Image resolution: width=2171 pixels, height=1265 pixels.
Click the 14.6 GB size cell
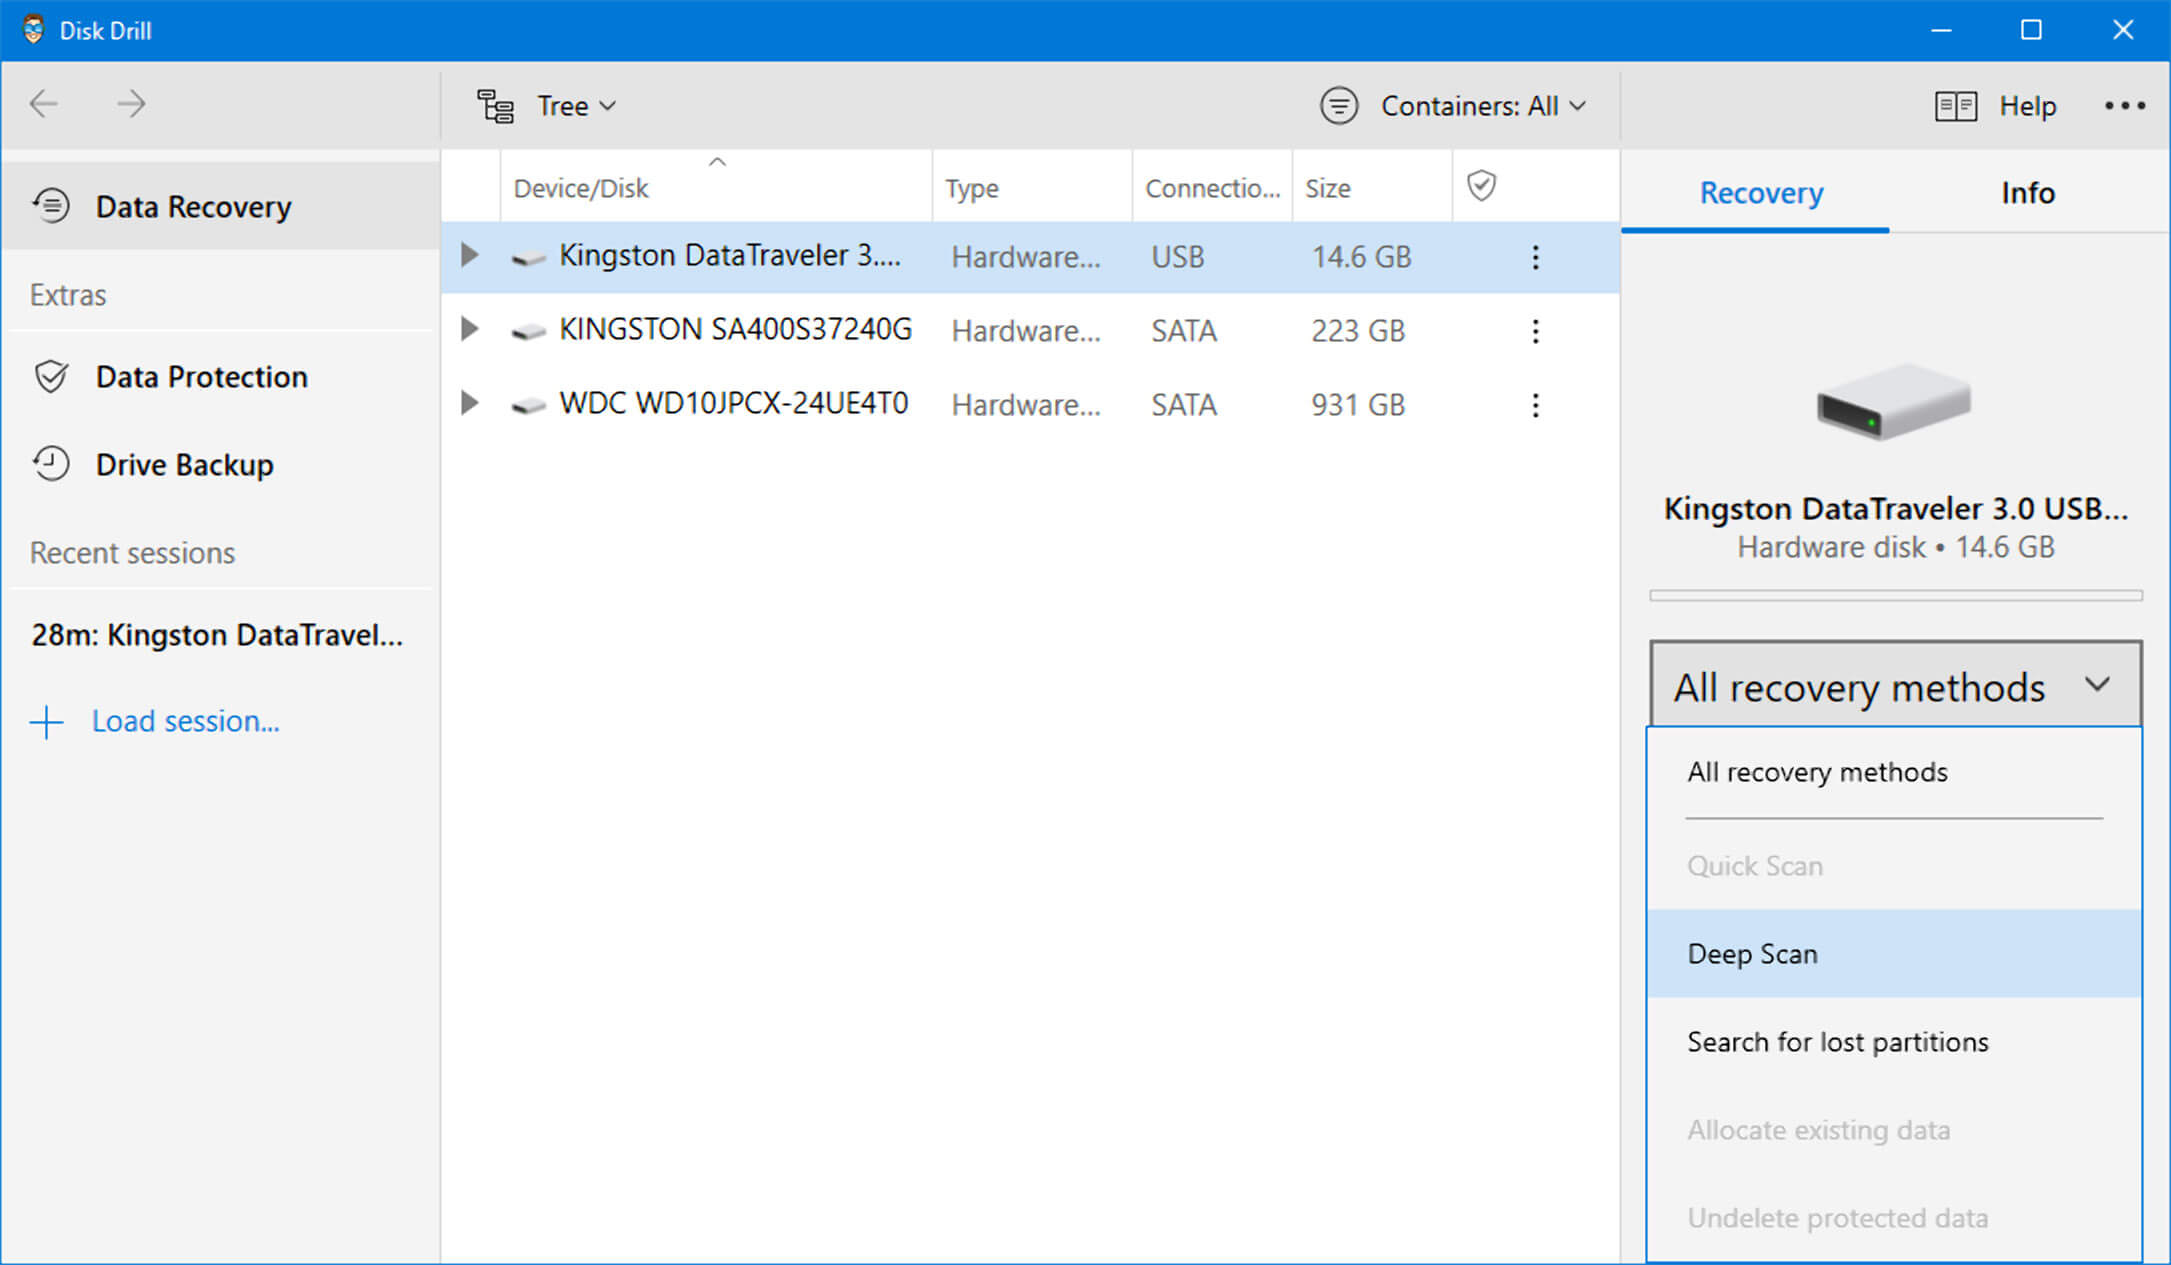(1361, 258)
